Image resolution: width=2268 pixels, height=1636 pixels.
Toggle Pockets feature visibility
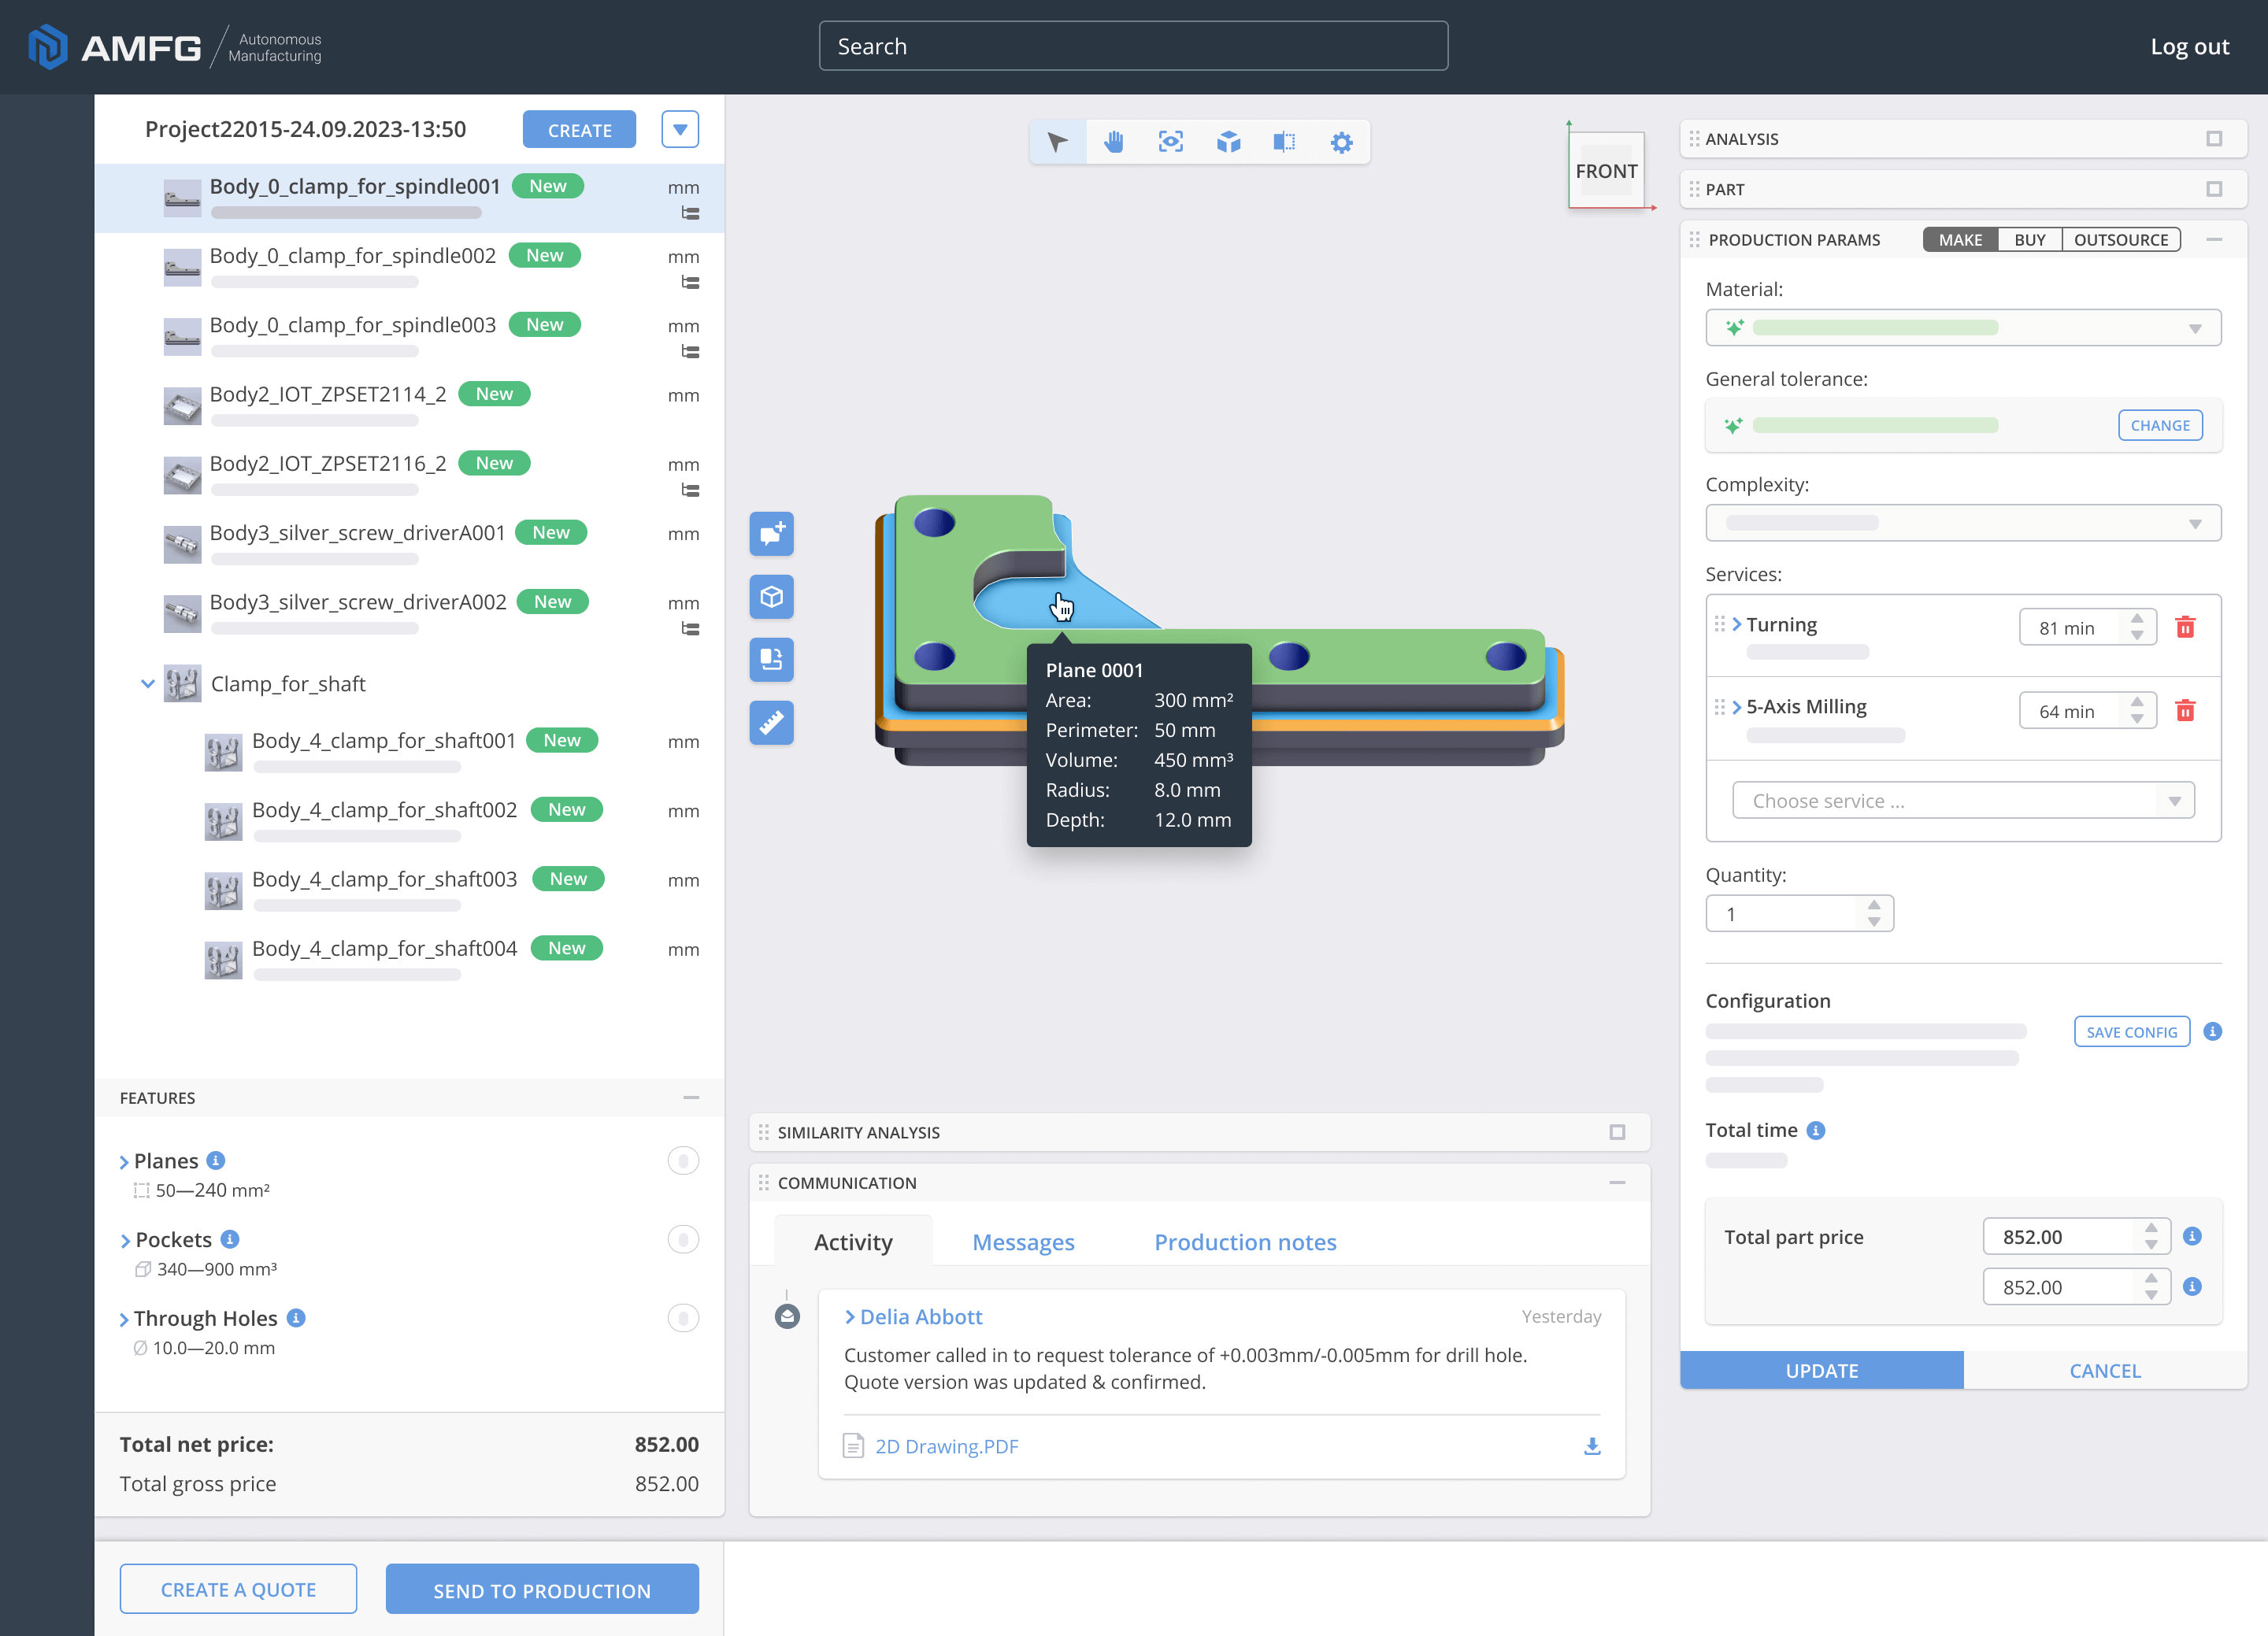coord(683,1239)
